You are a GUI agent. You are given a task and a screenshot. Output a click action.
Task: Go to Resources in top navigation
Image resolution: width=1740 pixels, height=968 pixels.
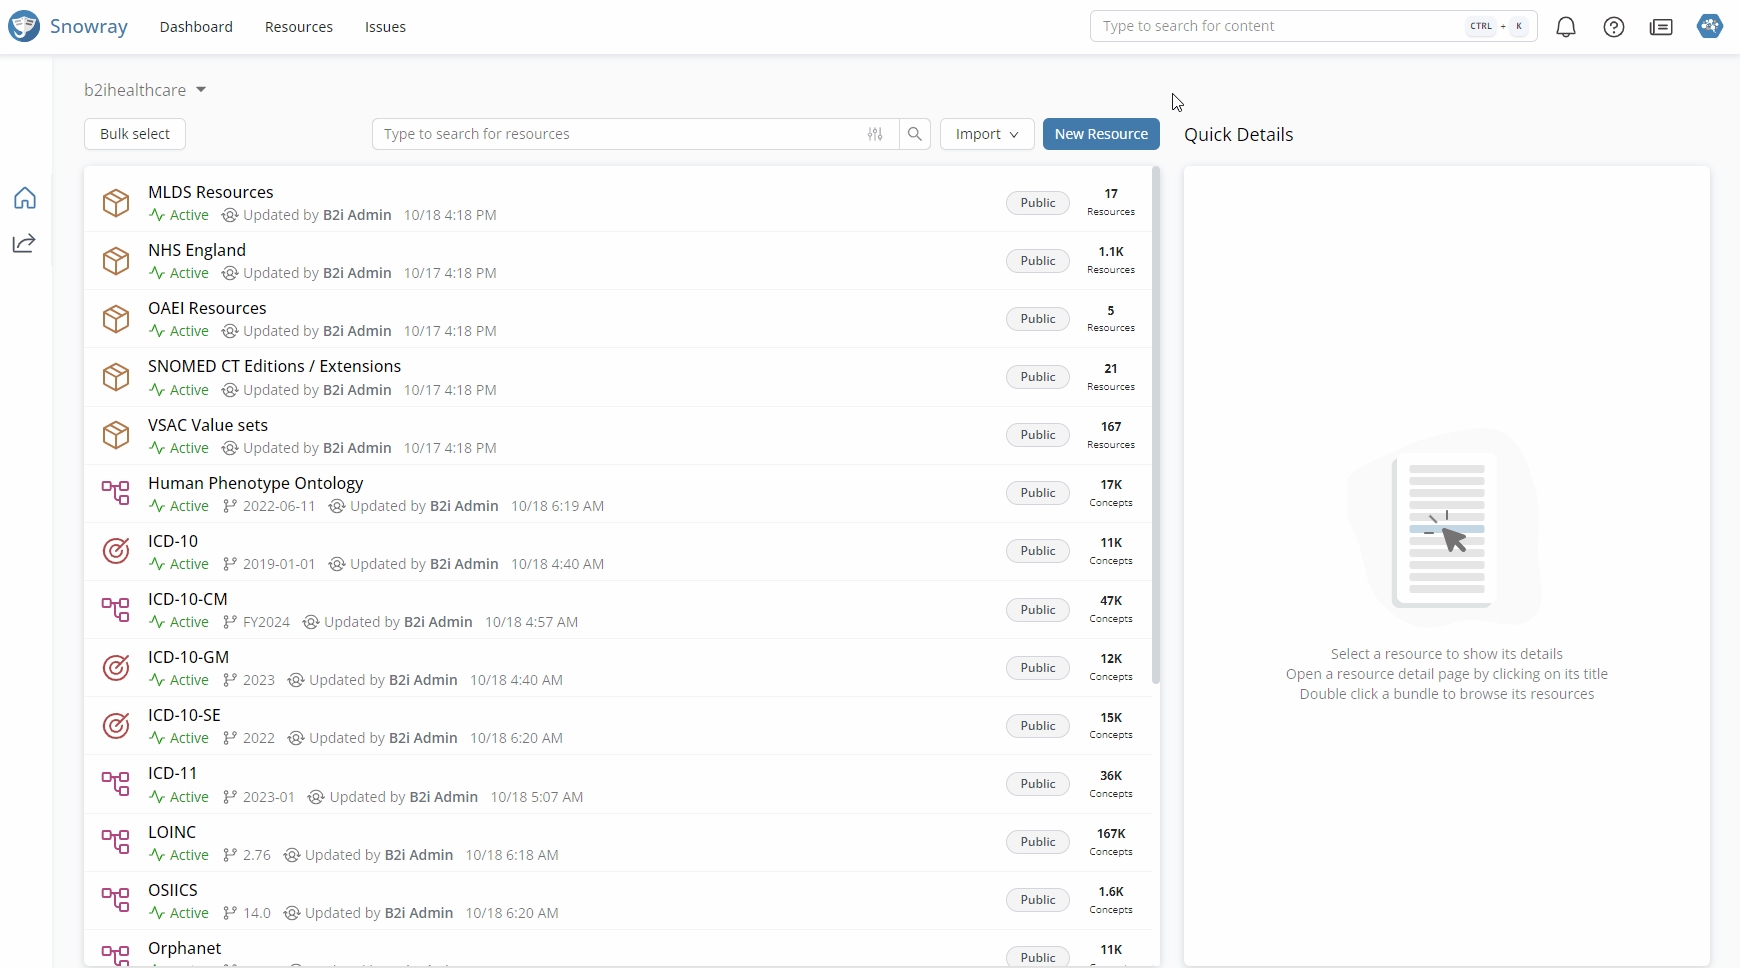click(299, 27)
